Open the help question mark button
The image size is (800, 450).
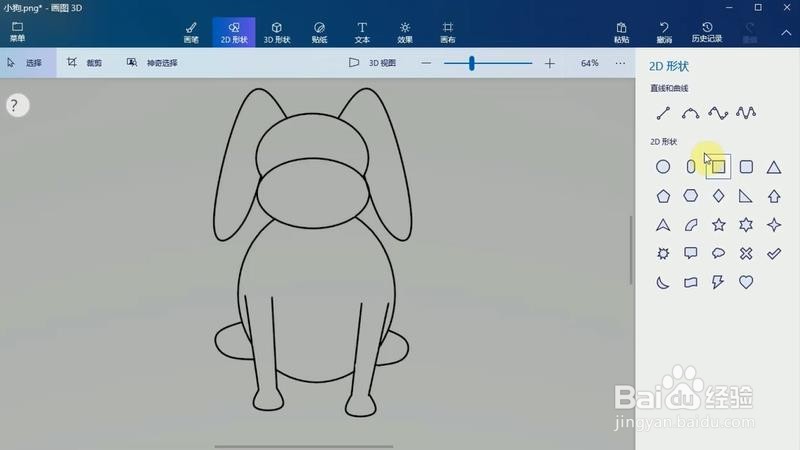(17, 106)
